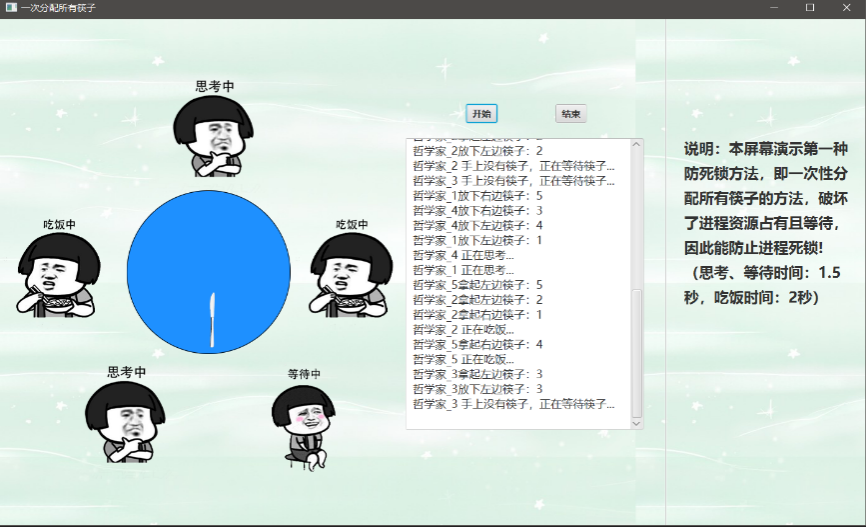Select the eating philosopher right of the table

click(351, 275)
